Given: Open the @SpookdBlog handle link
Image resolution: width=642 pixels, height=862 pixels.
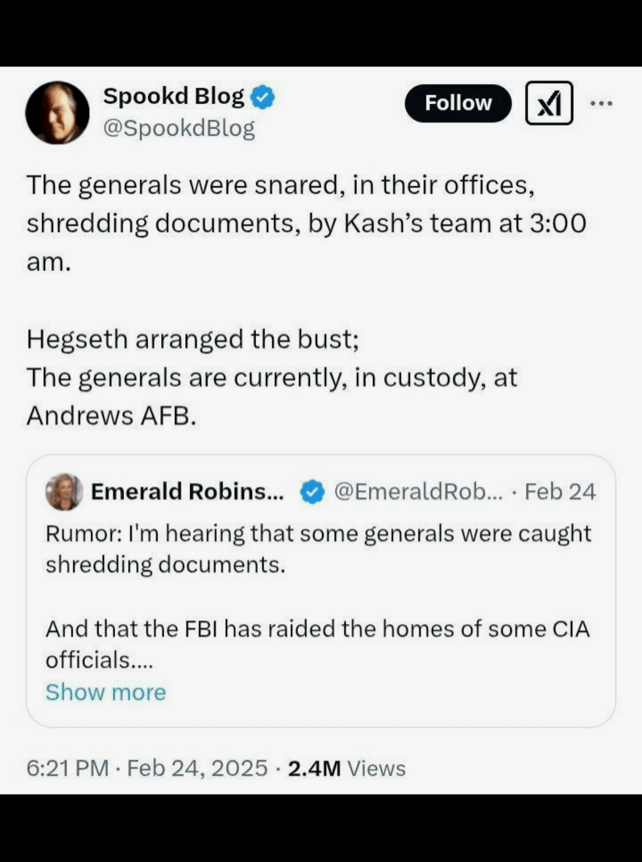Looking at the screenshot, I should [x=179, y=128].
